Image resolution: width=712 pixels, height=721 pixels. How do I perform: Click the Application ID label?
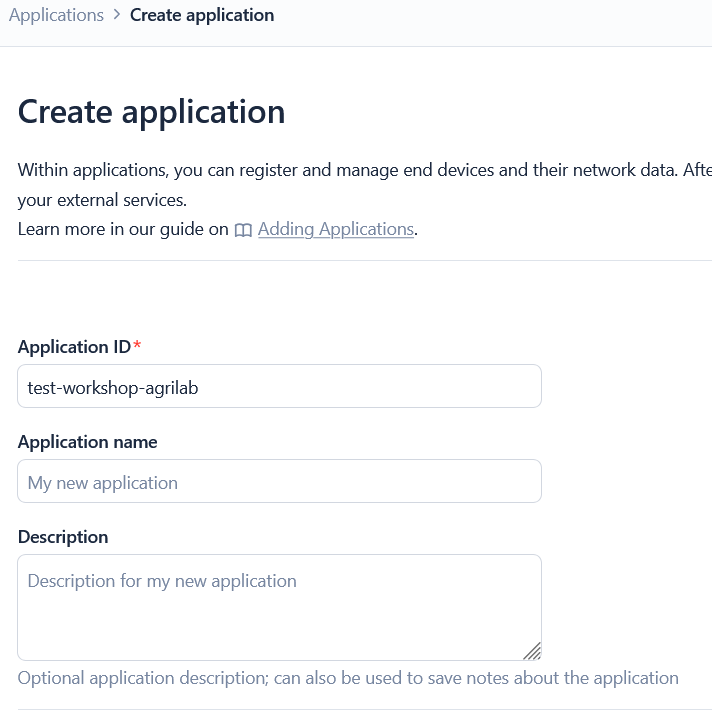click(x=74, y=347)
